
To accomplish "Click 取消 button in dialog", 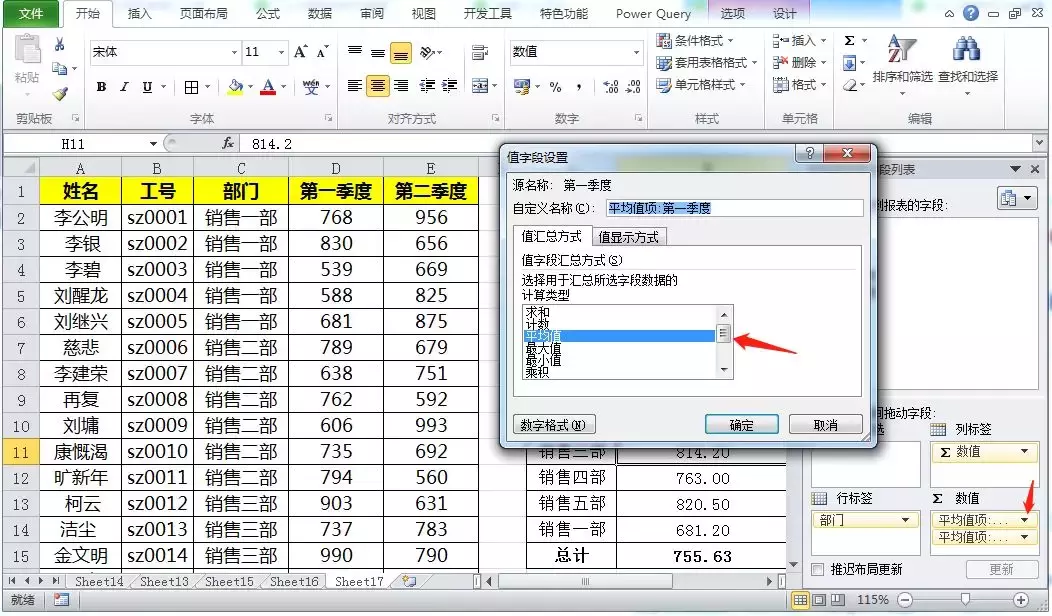I will pos(825,425).
